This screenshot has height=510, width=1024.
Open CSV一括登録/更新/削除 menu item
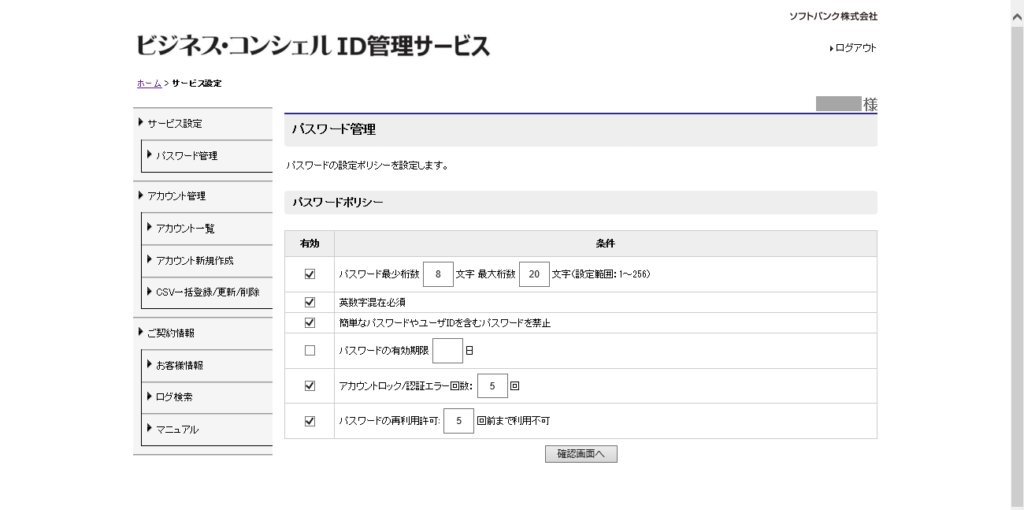point(208,293)
